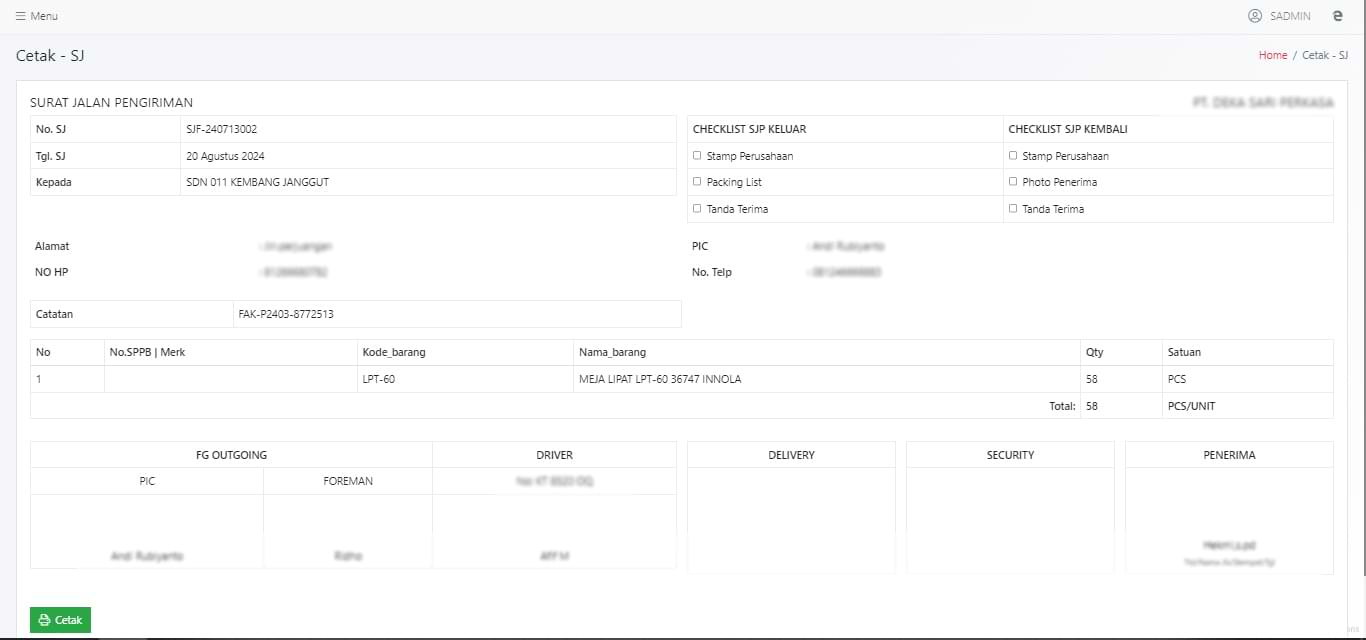Click the user profile icon beside SADMIN
This screenshot has height=640, width=1366.
1255,16
